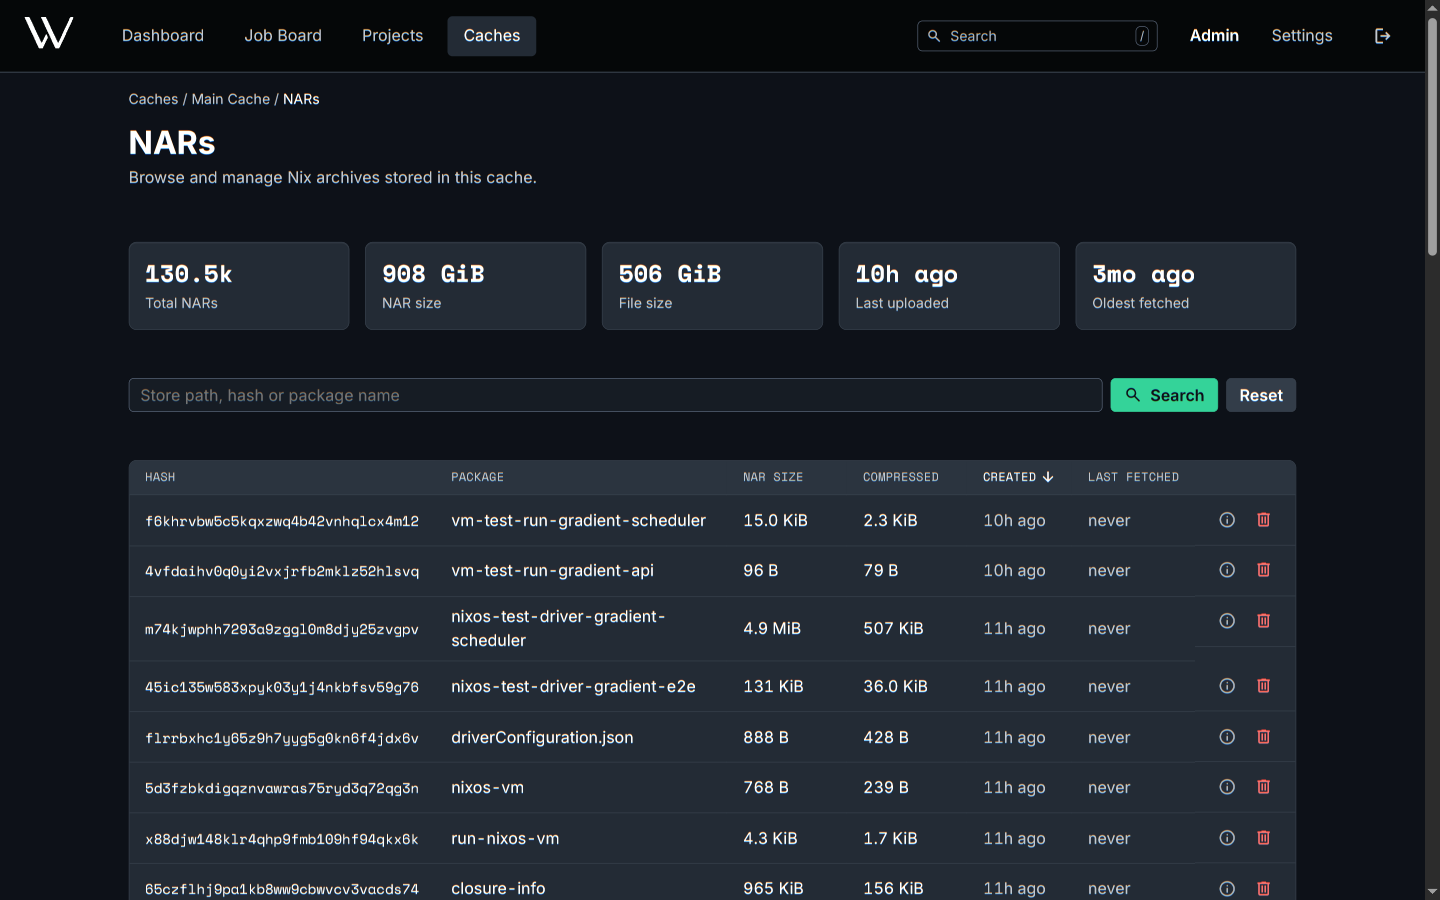Show info for nixos-test-driver-gradient-scheduler row

[x=1227, y=621]
